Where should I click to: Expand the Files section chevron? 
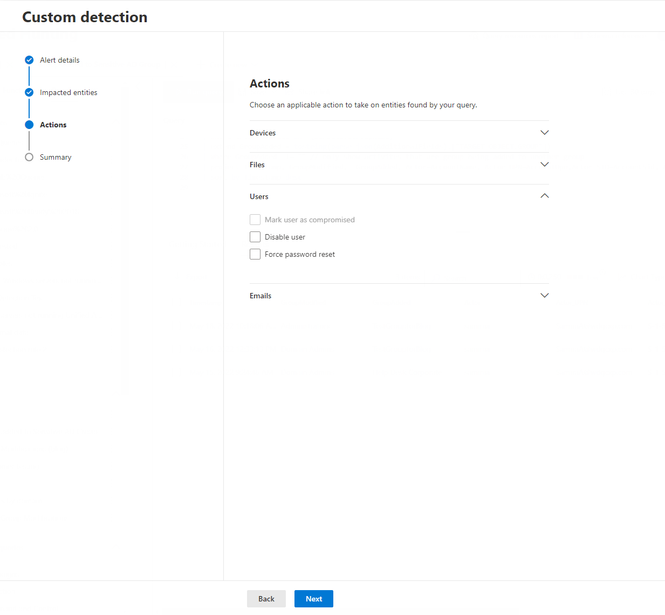pos(544,164)
